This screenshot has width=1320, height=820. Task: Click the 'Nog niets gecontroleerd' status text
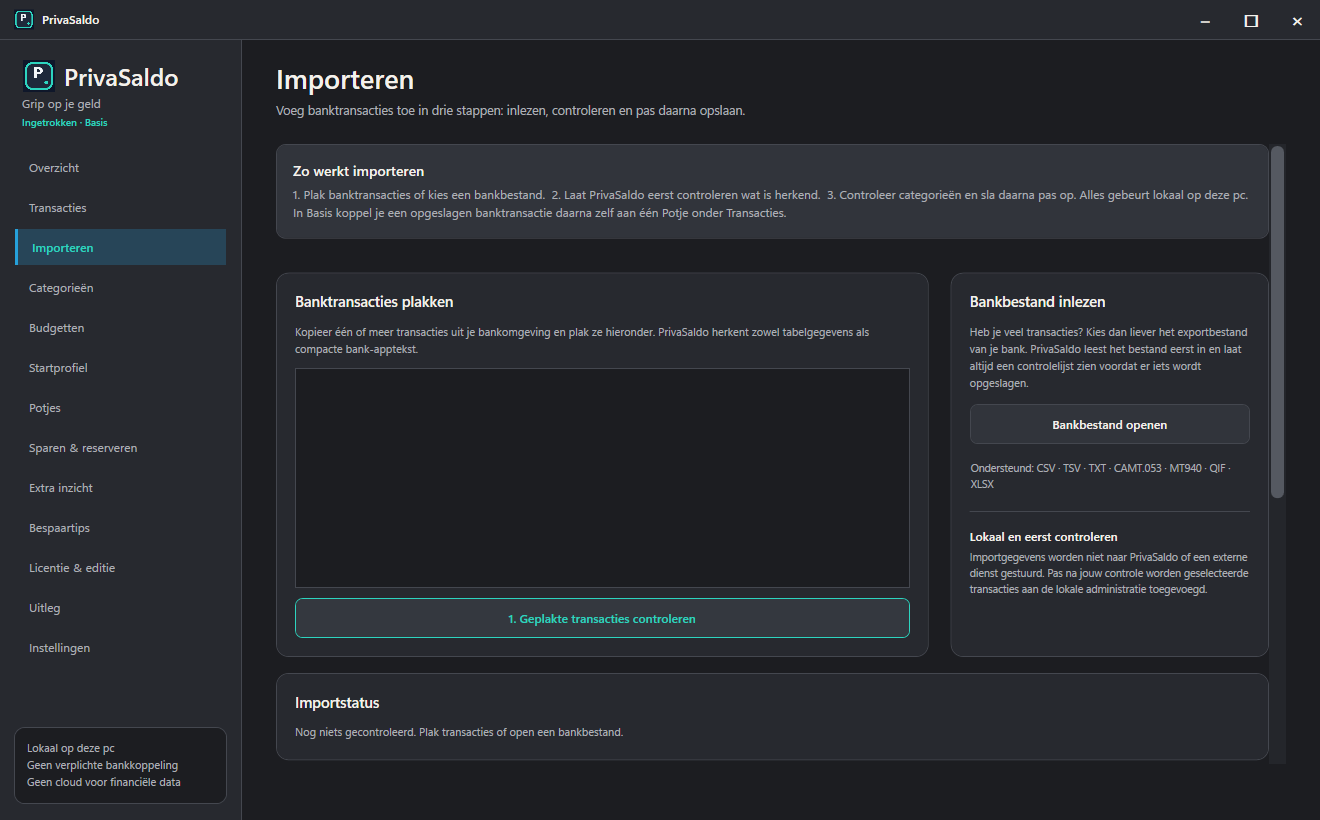coord(459,732)
